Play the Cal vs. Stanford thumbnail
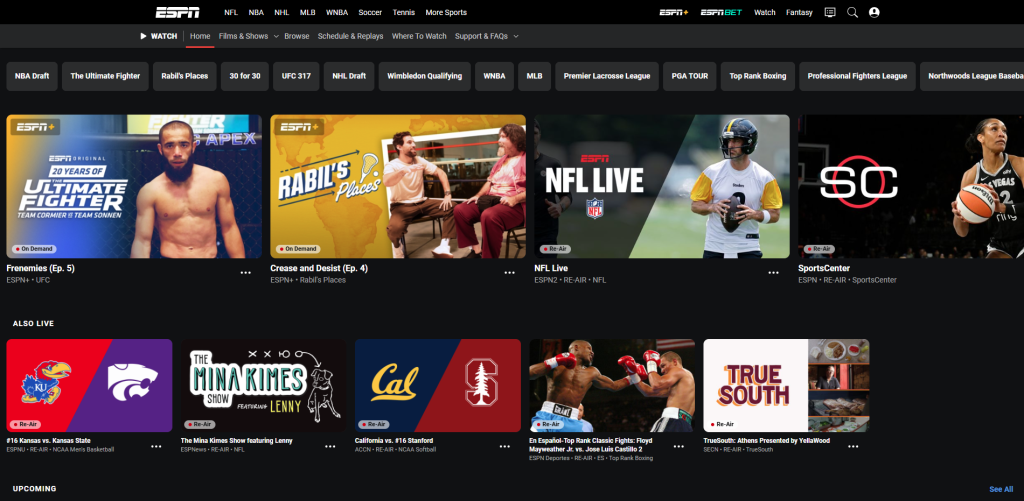 (438, 385)
